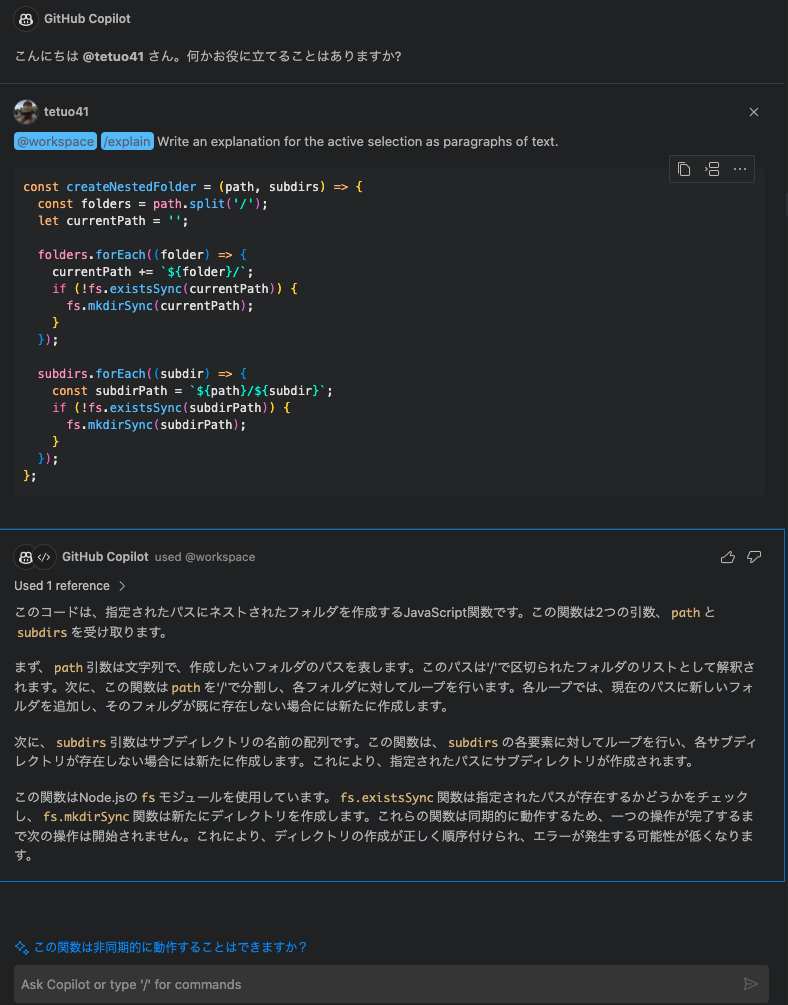Click the sparkle icon before the follow-up suggestion
Image resolution: width=788 pixels, height=1005 pixels.
[23, 946]
